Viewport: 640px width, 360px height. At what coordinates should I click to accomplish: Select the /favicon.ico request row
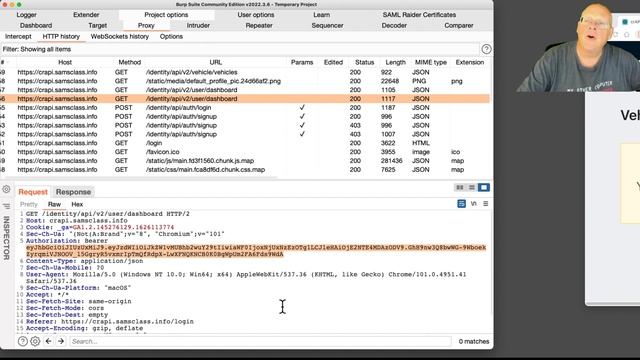coord(245,152)
